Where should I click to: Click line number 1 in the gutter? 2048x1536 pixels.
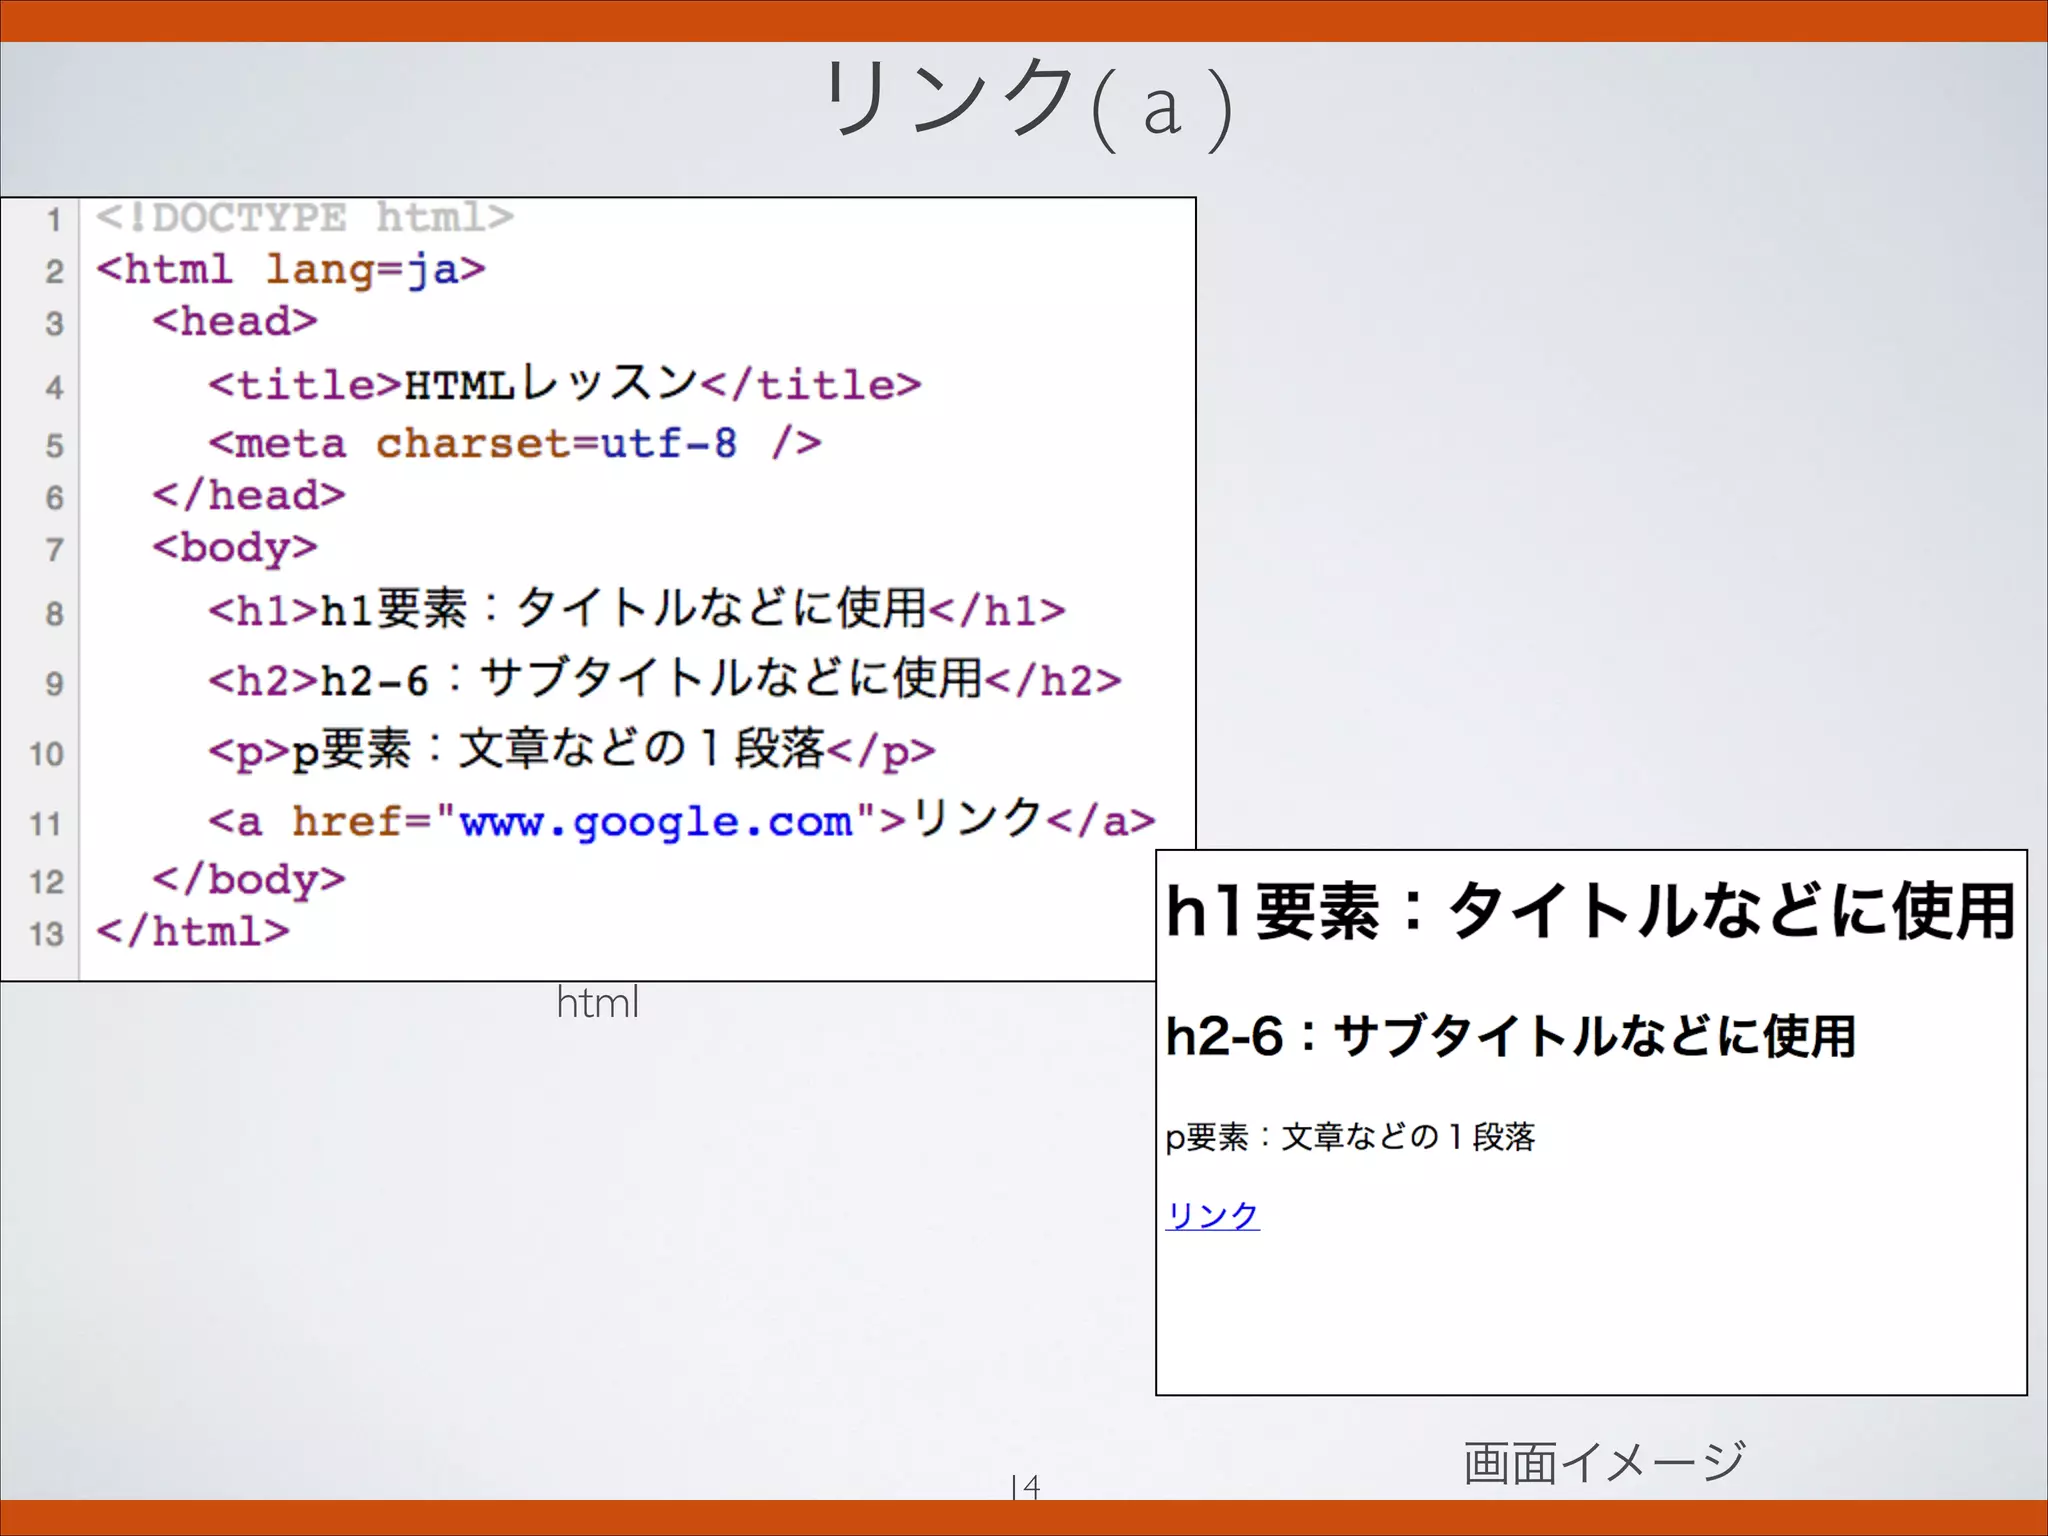(x=54, y=219)
